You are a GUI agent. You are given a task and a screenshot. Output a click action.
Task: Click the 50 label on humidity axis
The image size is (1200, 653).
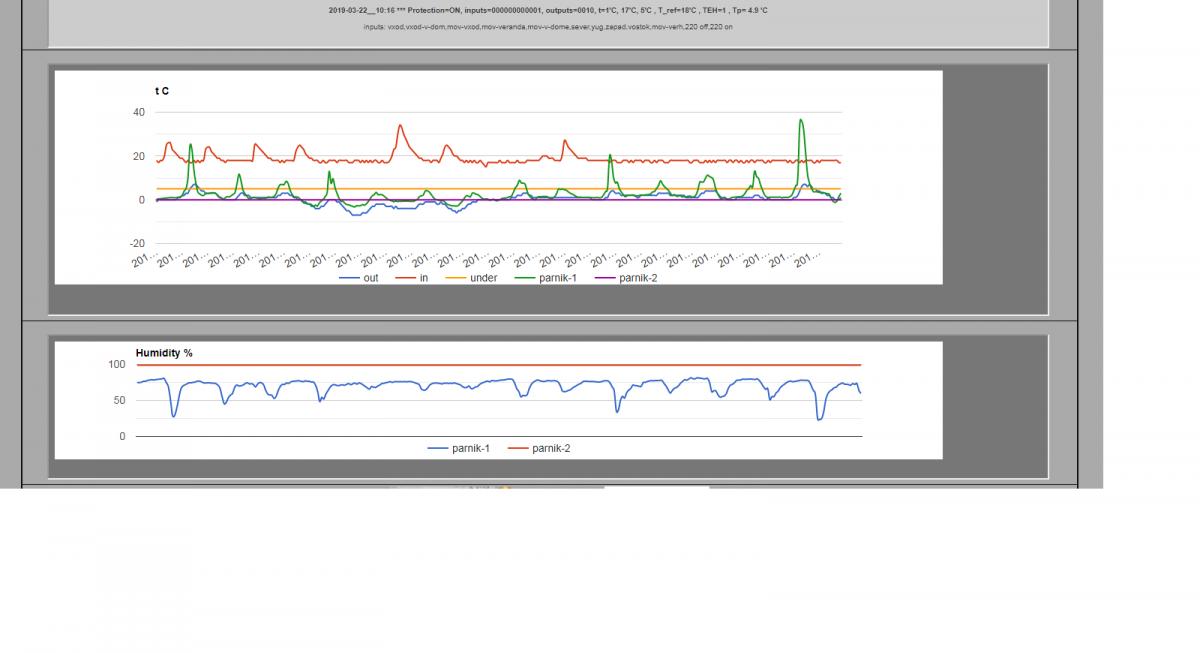click(120, 401)
